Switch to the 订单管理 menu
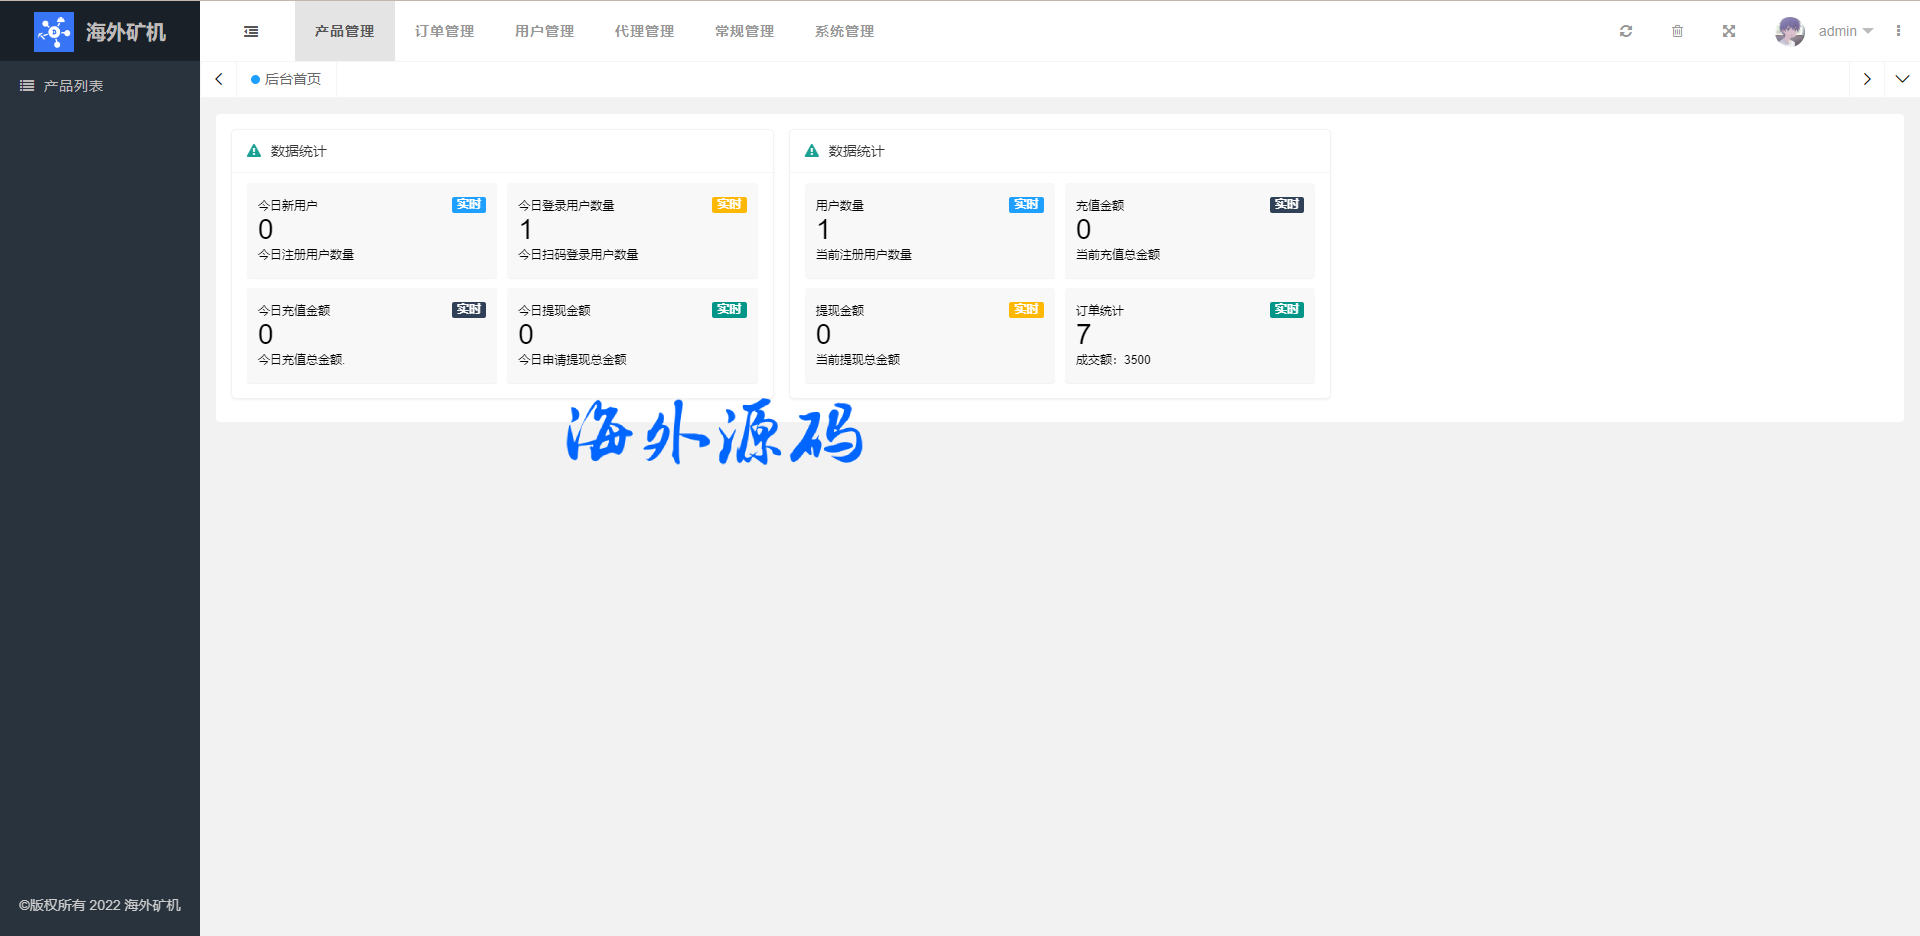This screenshot has height=936, width=1920. click(445, 32)
